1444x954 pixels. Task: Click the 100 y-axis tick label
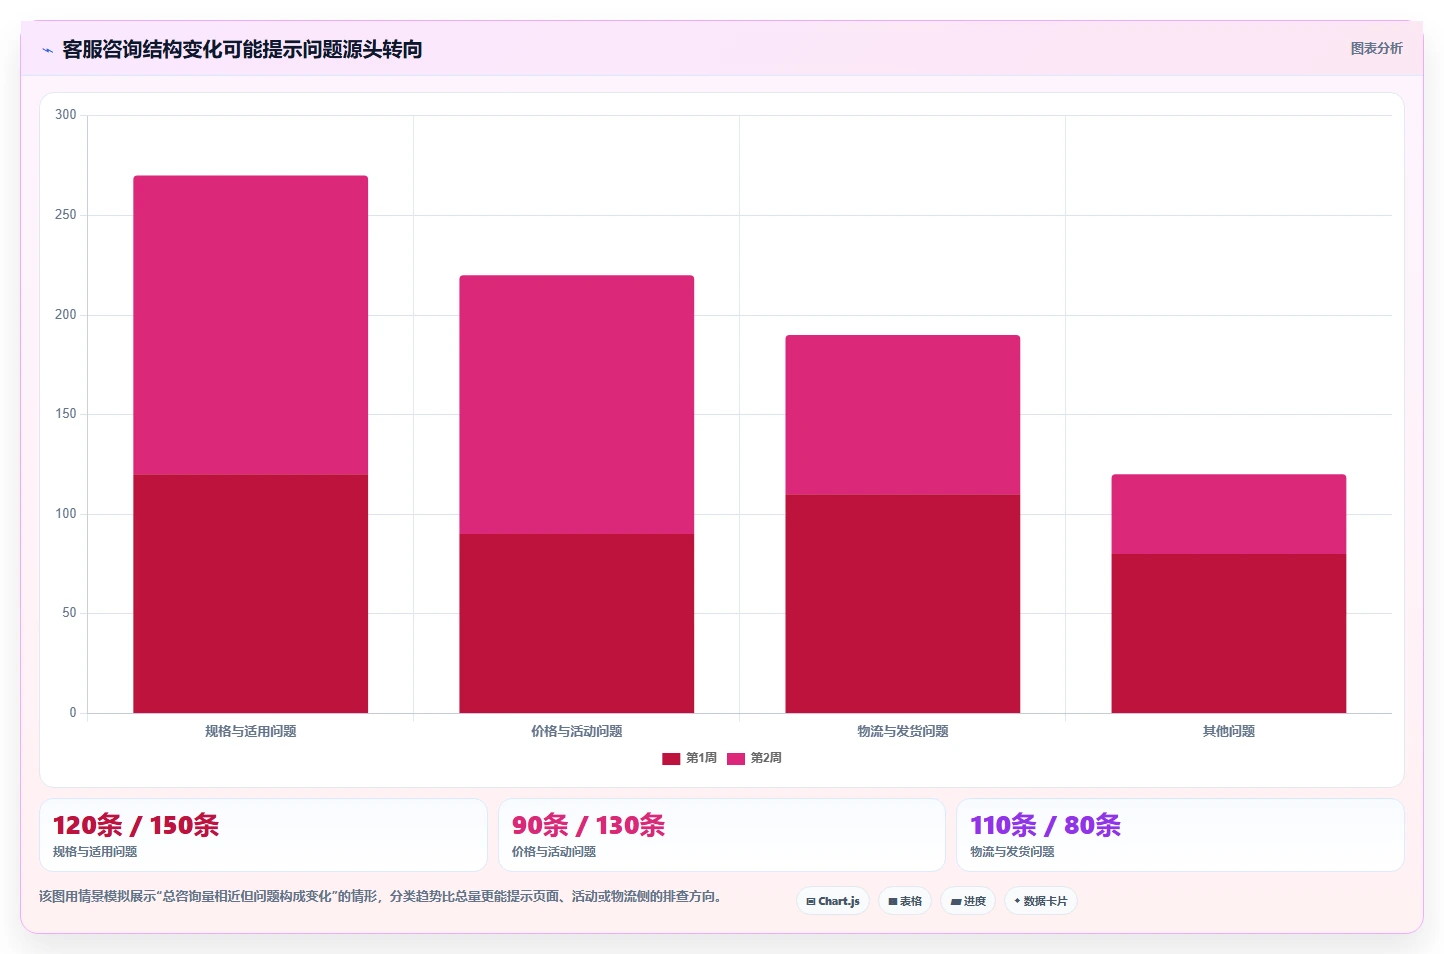66,514
